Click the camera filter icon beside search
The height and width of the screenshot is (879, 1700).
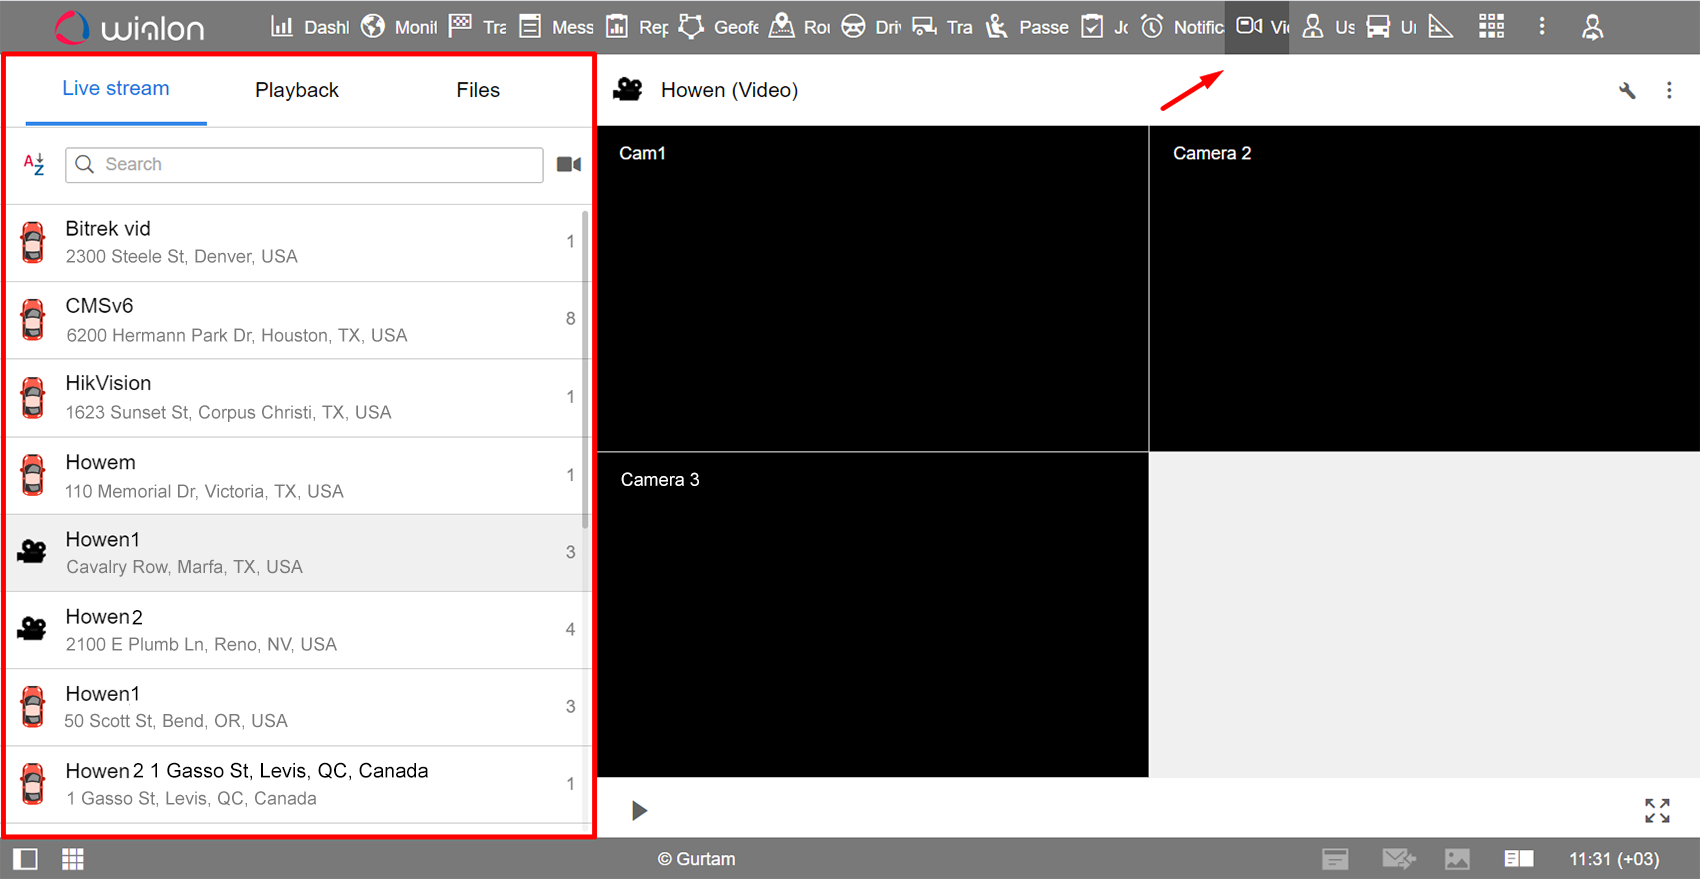click(569, 165)
